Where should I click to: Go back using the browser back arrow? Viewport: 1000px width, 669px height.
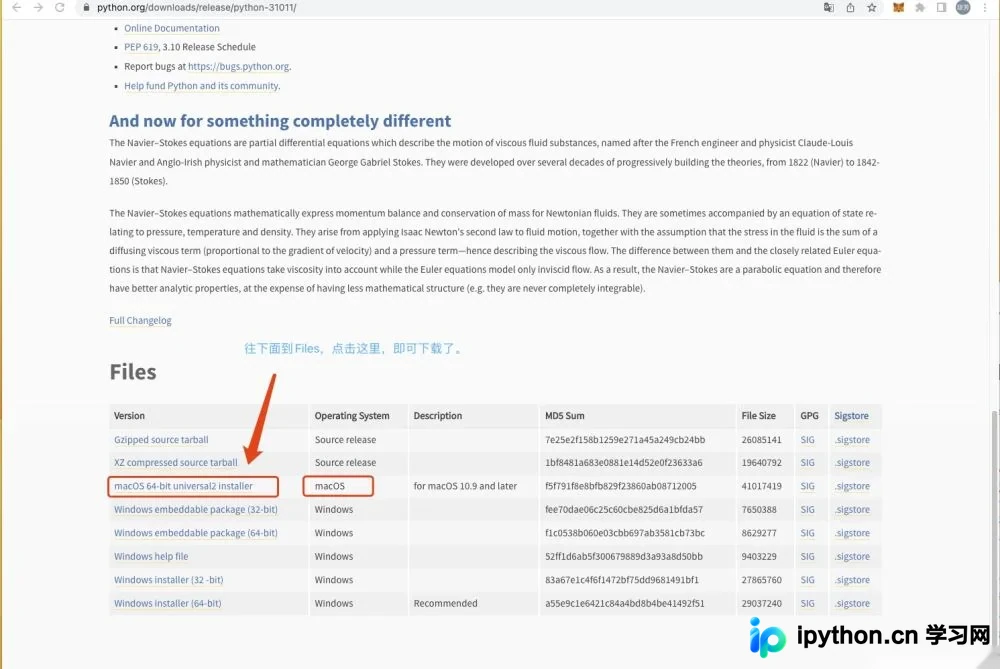(17, 8)
